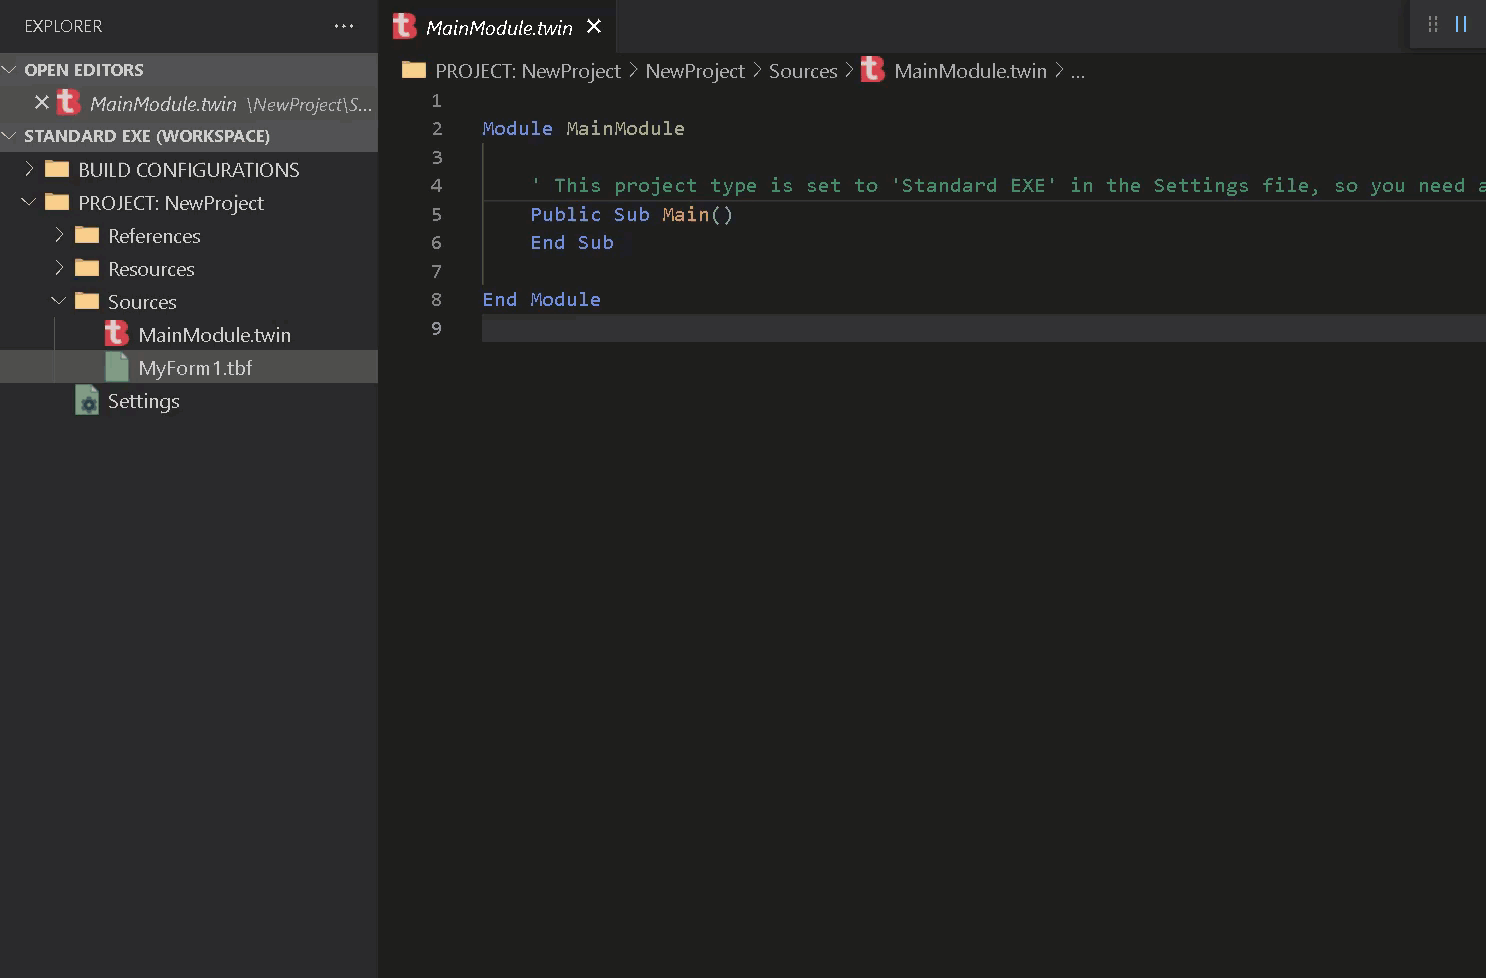Click the "Module MainModule" declaration line
1486x978 pixels.
click(583, 128)
